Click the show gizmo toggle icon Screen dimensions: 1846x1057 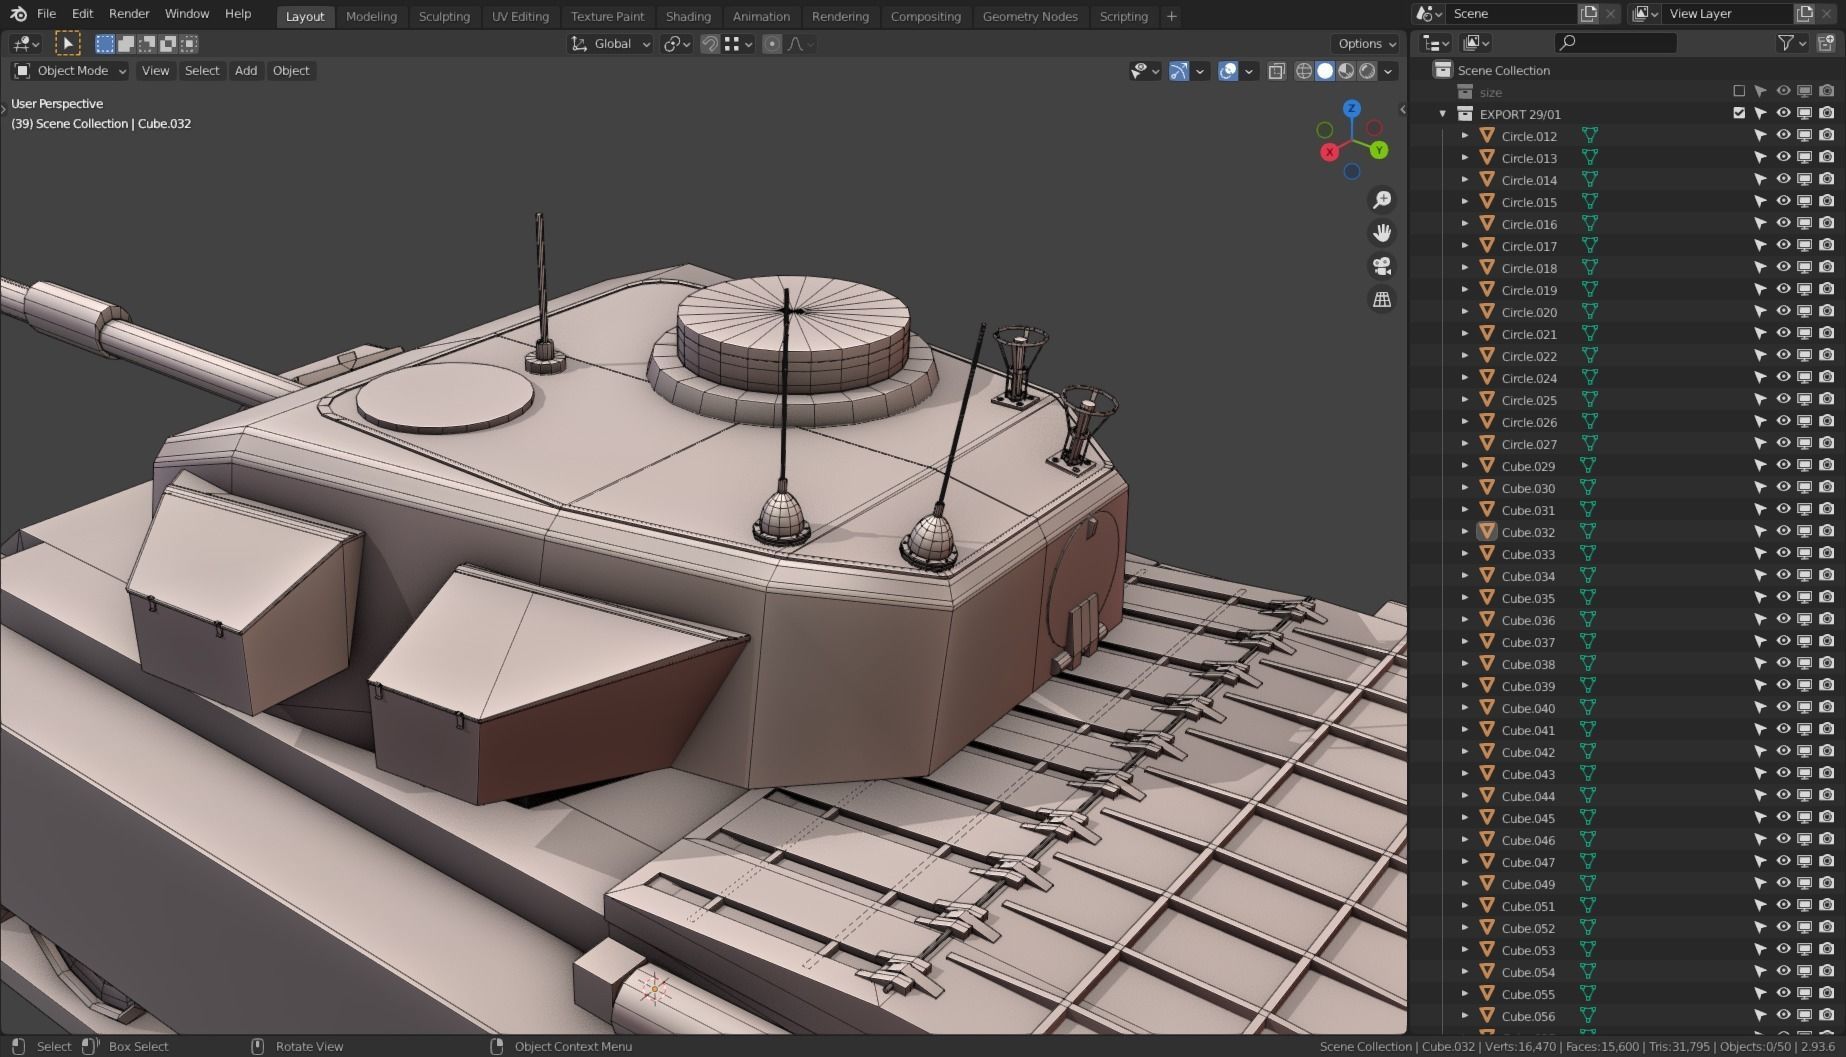pyautogui.click(x=1179, y=71)
